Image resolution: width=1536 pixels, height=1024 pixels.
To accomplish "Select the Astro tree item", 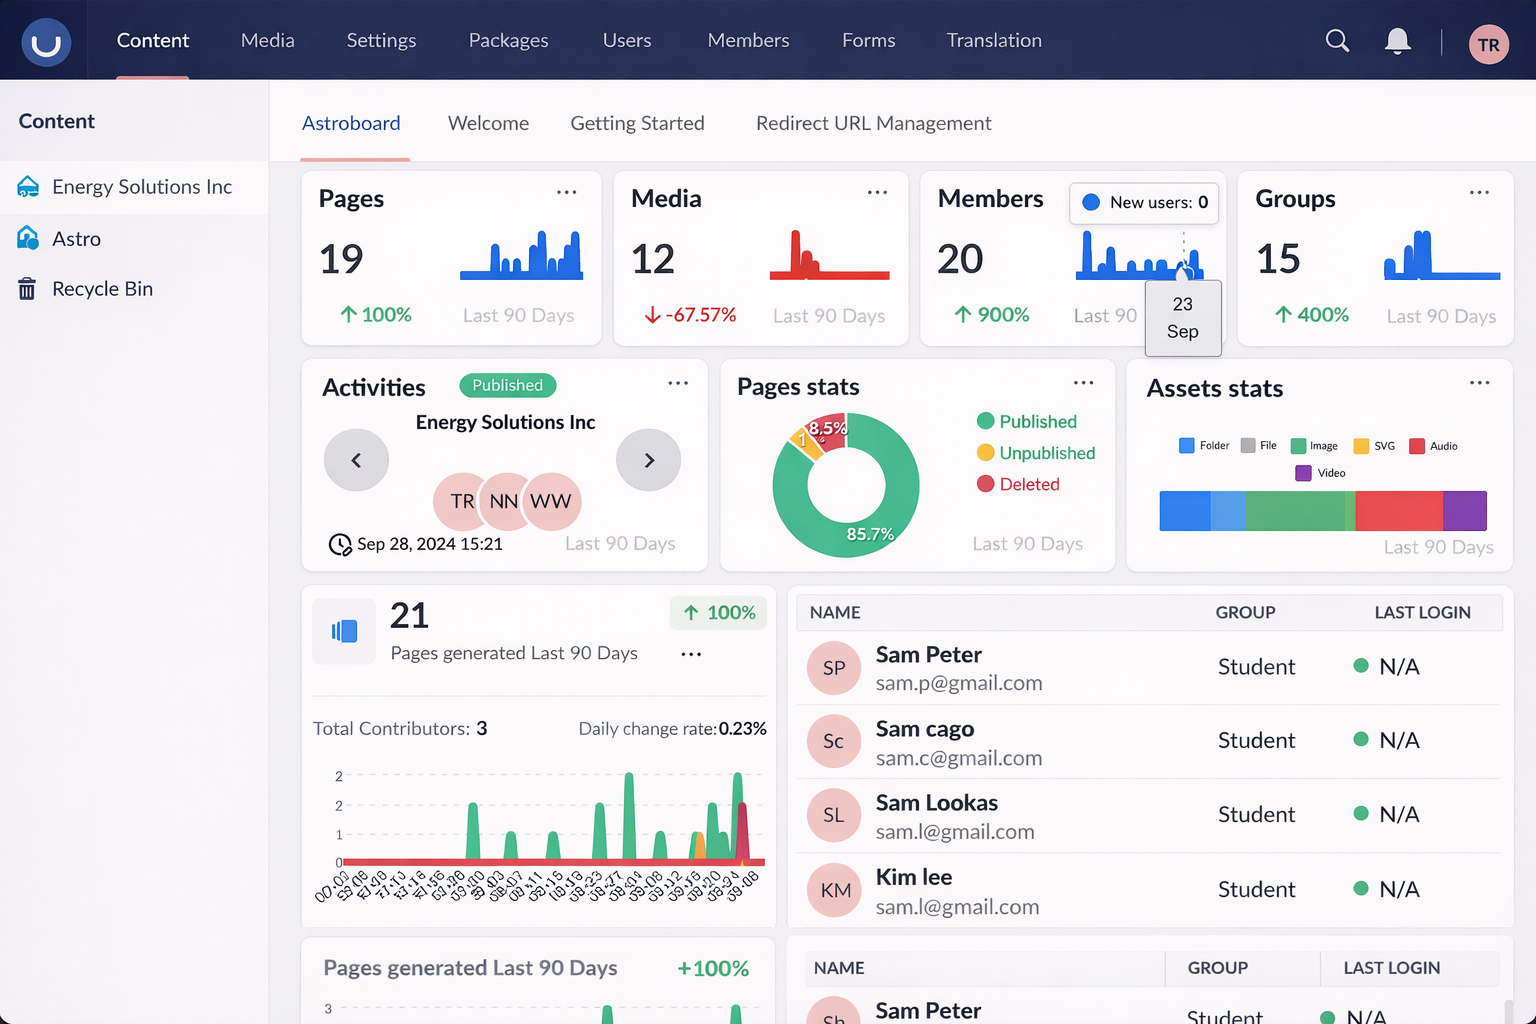I will pos(76,239).
